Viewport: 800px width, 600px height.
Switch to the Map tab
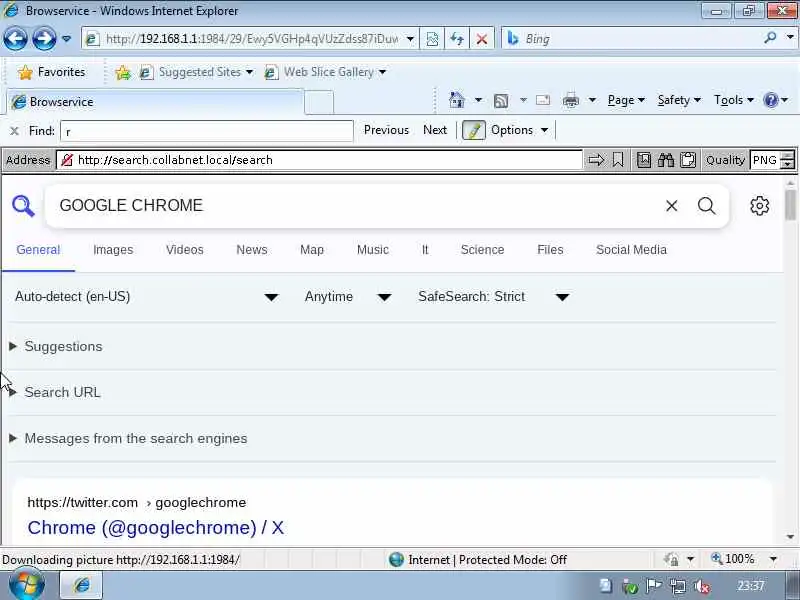(x=312, y=250)
